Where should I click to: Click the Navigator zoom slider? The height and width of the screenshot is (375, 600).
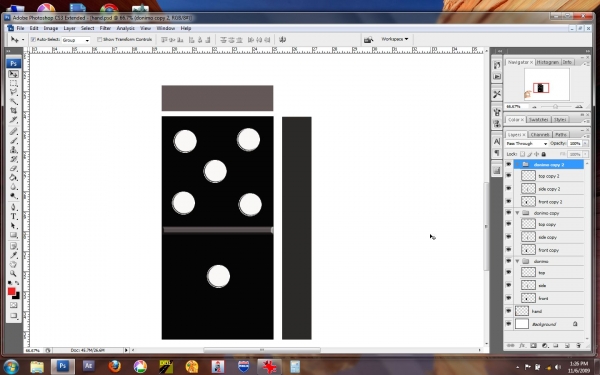coord(555,106)
